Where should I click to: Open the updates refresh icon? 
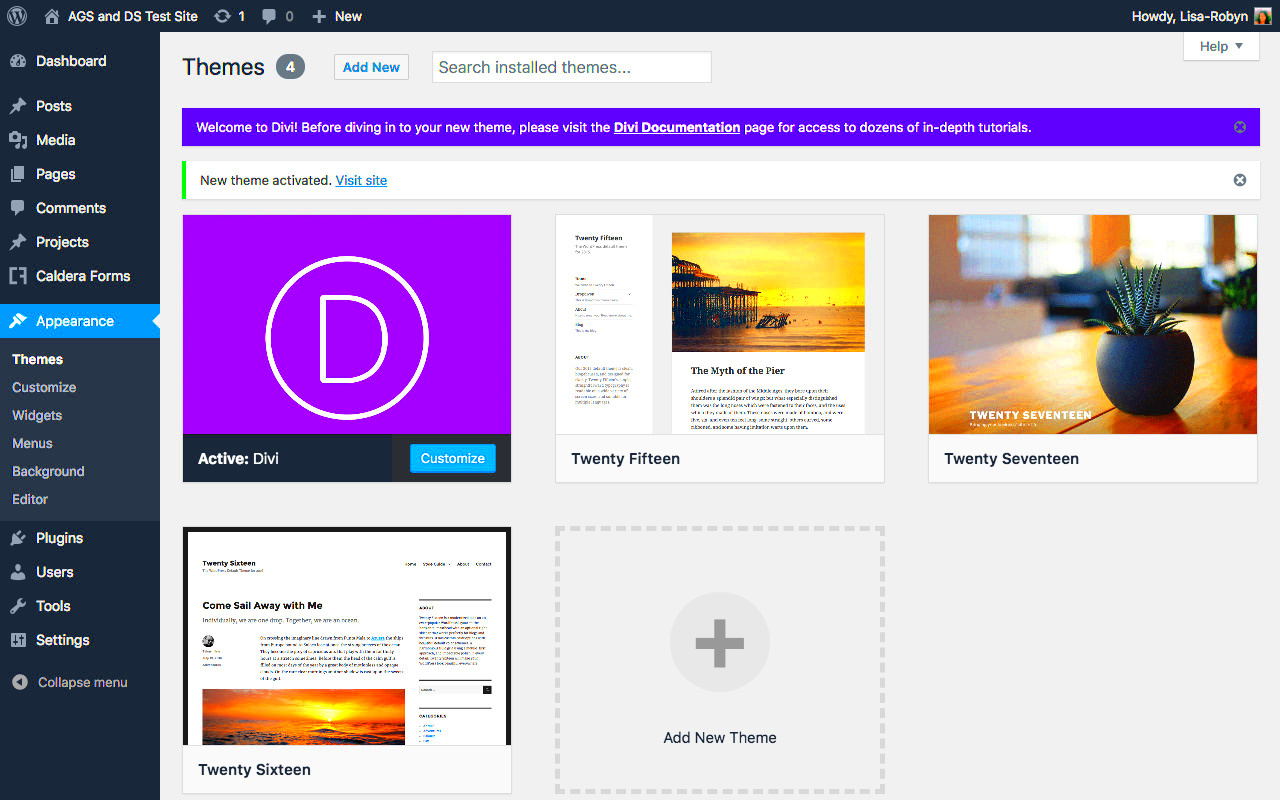pyautogui.click(x=222, y=16)
